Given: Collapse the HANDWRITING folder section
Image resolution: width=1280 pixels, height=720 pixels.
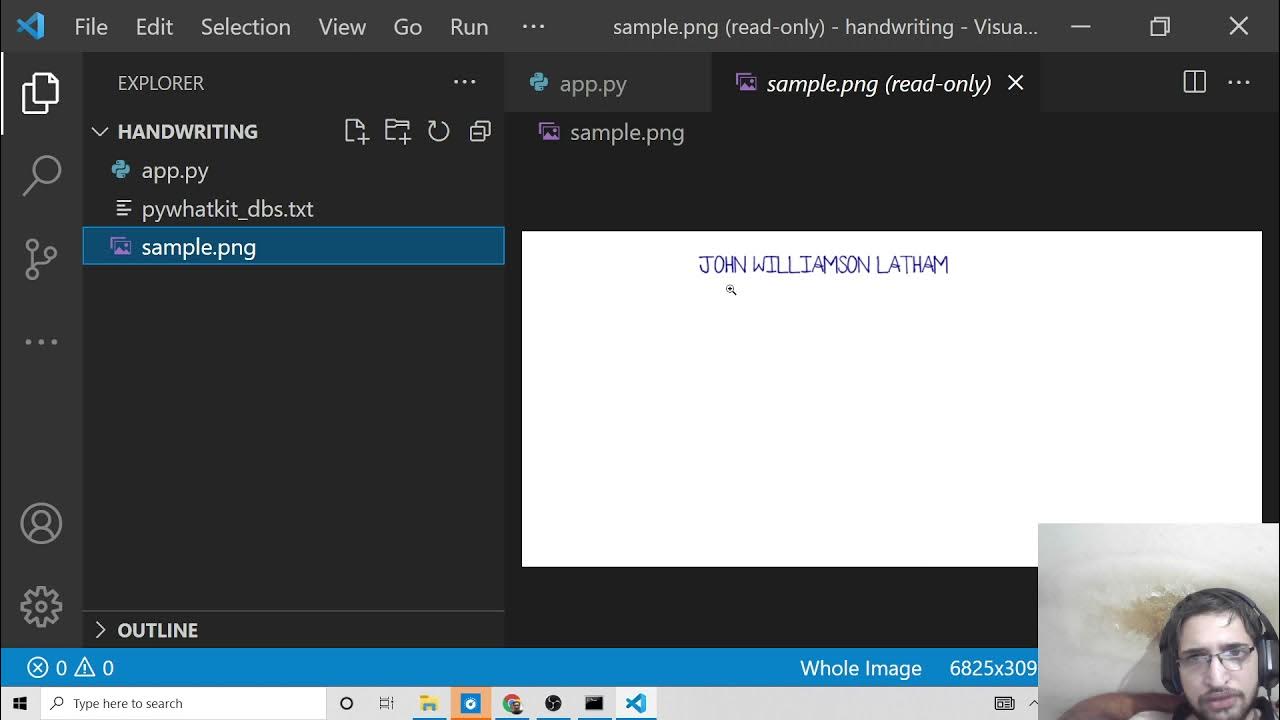Looking at the screenshot, I should (100, 131).
